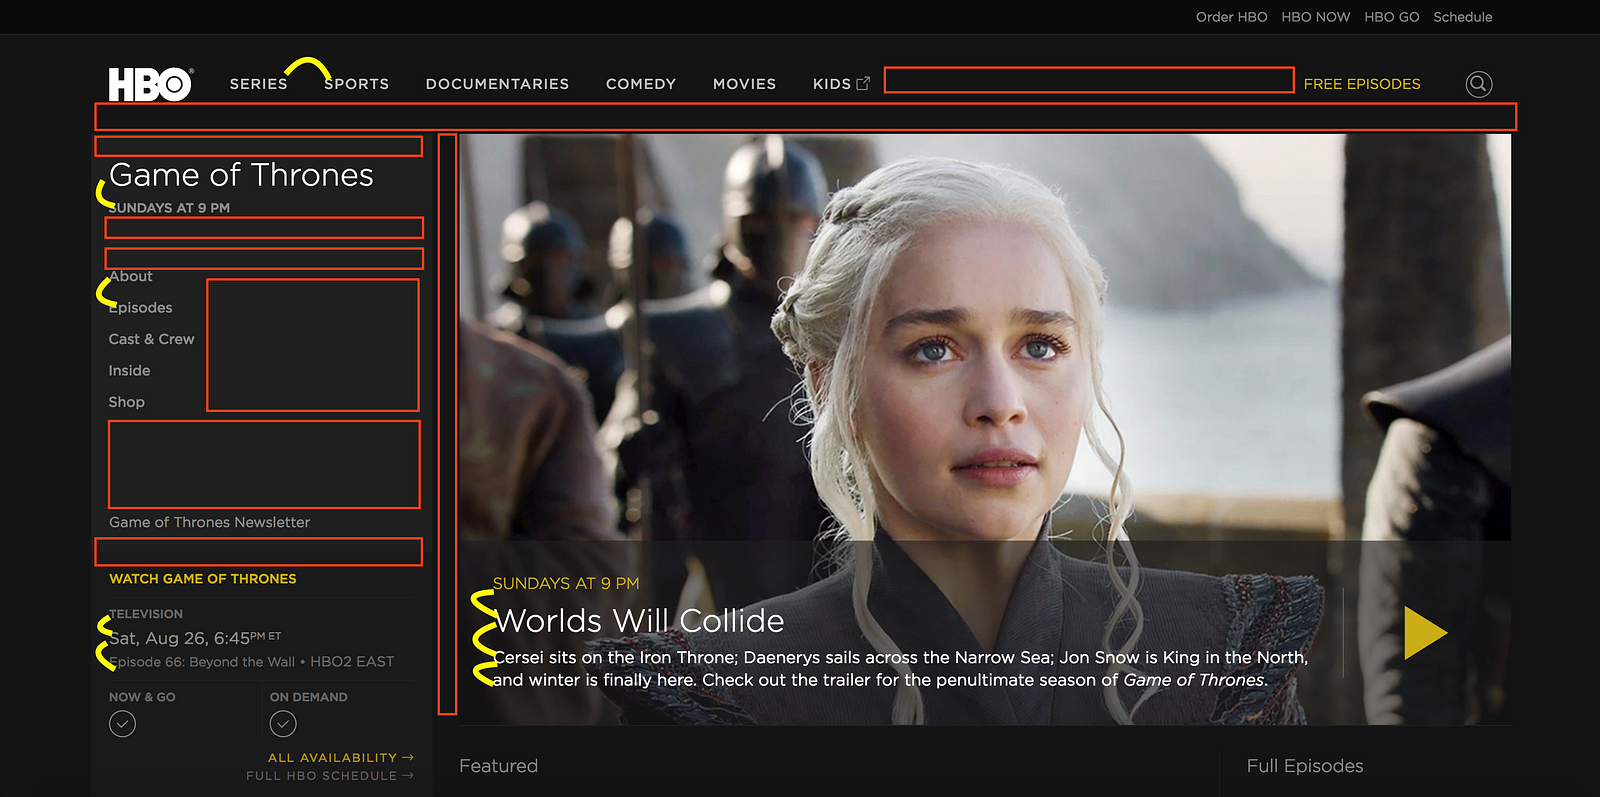
Task: Click the NOW & GO label
Action: [x=142, y=697]
